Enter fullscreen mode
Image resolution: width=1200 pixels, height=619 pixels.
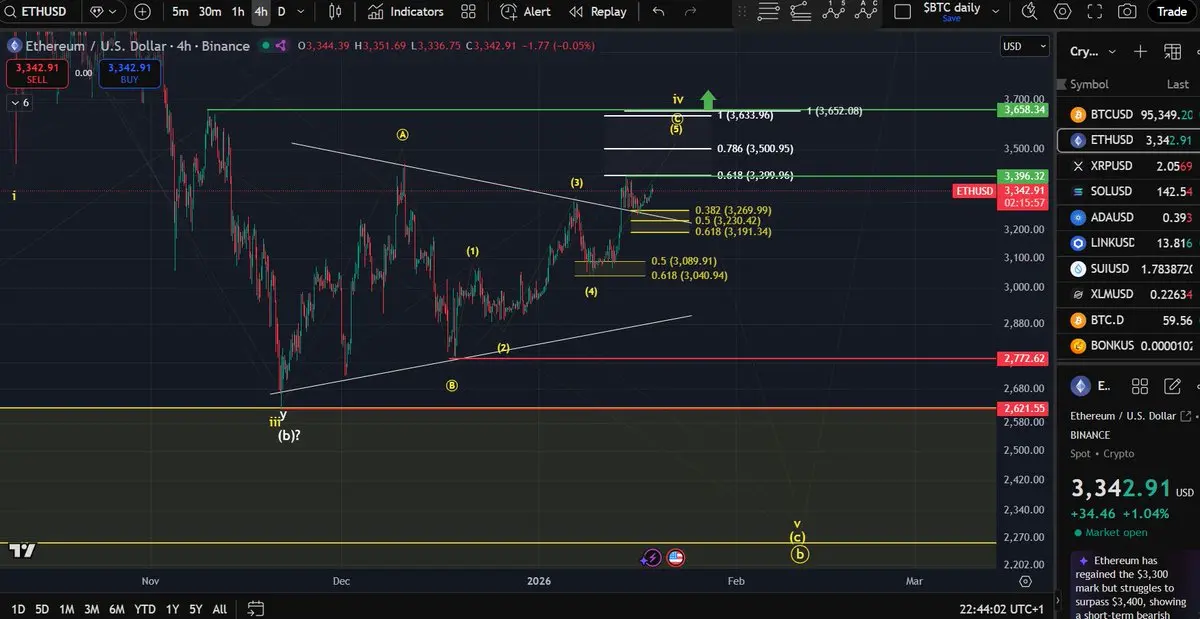click(1095, 12)
